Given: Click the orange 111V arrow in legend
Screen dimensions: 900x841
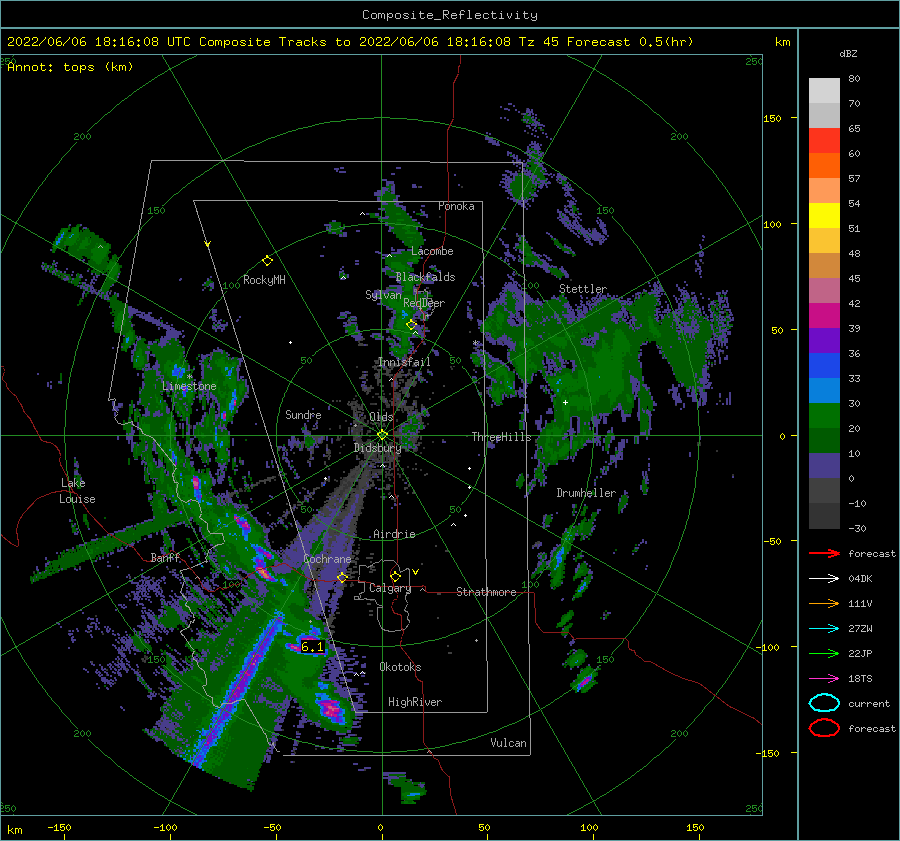Looking at the screenshot, I should pyautogui.click(x=824, y=603).
